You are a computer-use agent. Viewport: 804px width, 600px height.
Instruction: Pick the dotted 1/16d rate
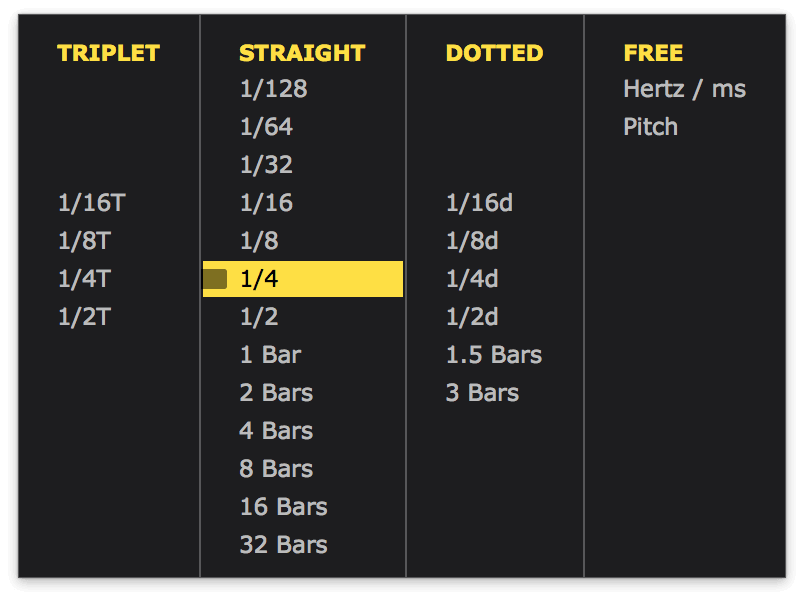point(479,203)
